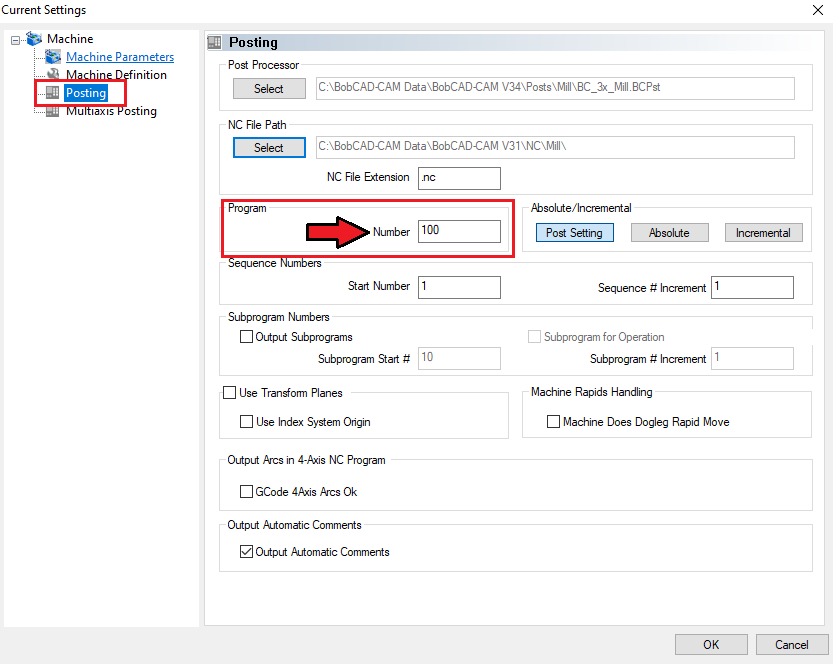Click the Absolute button
835x665 pixels.
click(669, 232)
